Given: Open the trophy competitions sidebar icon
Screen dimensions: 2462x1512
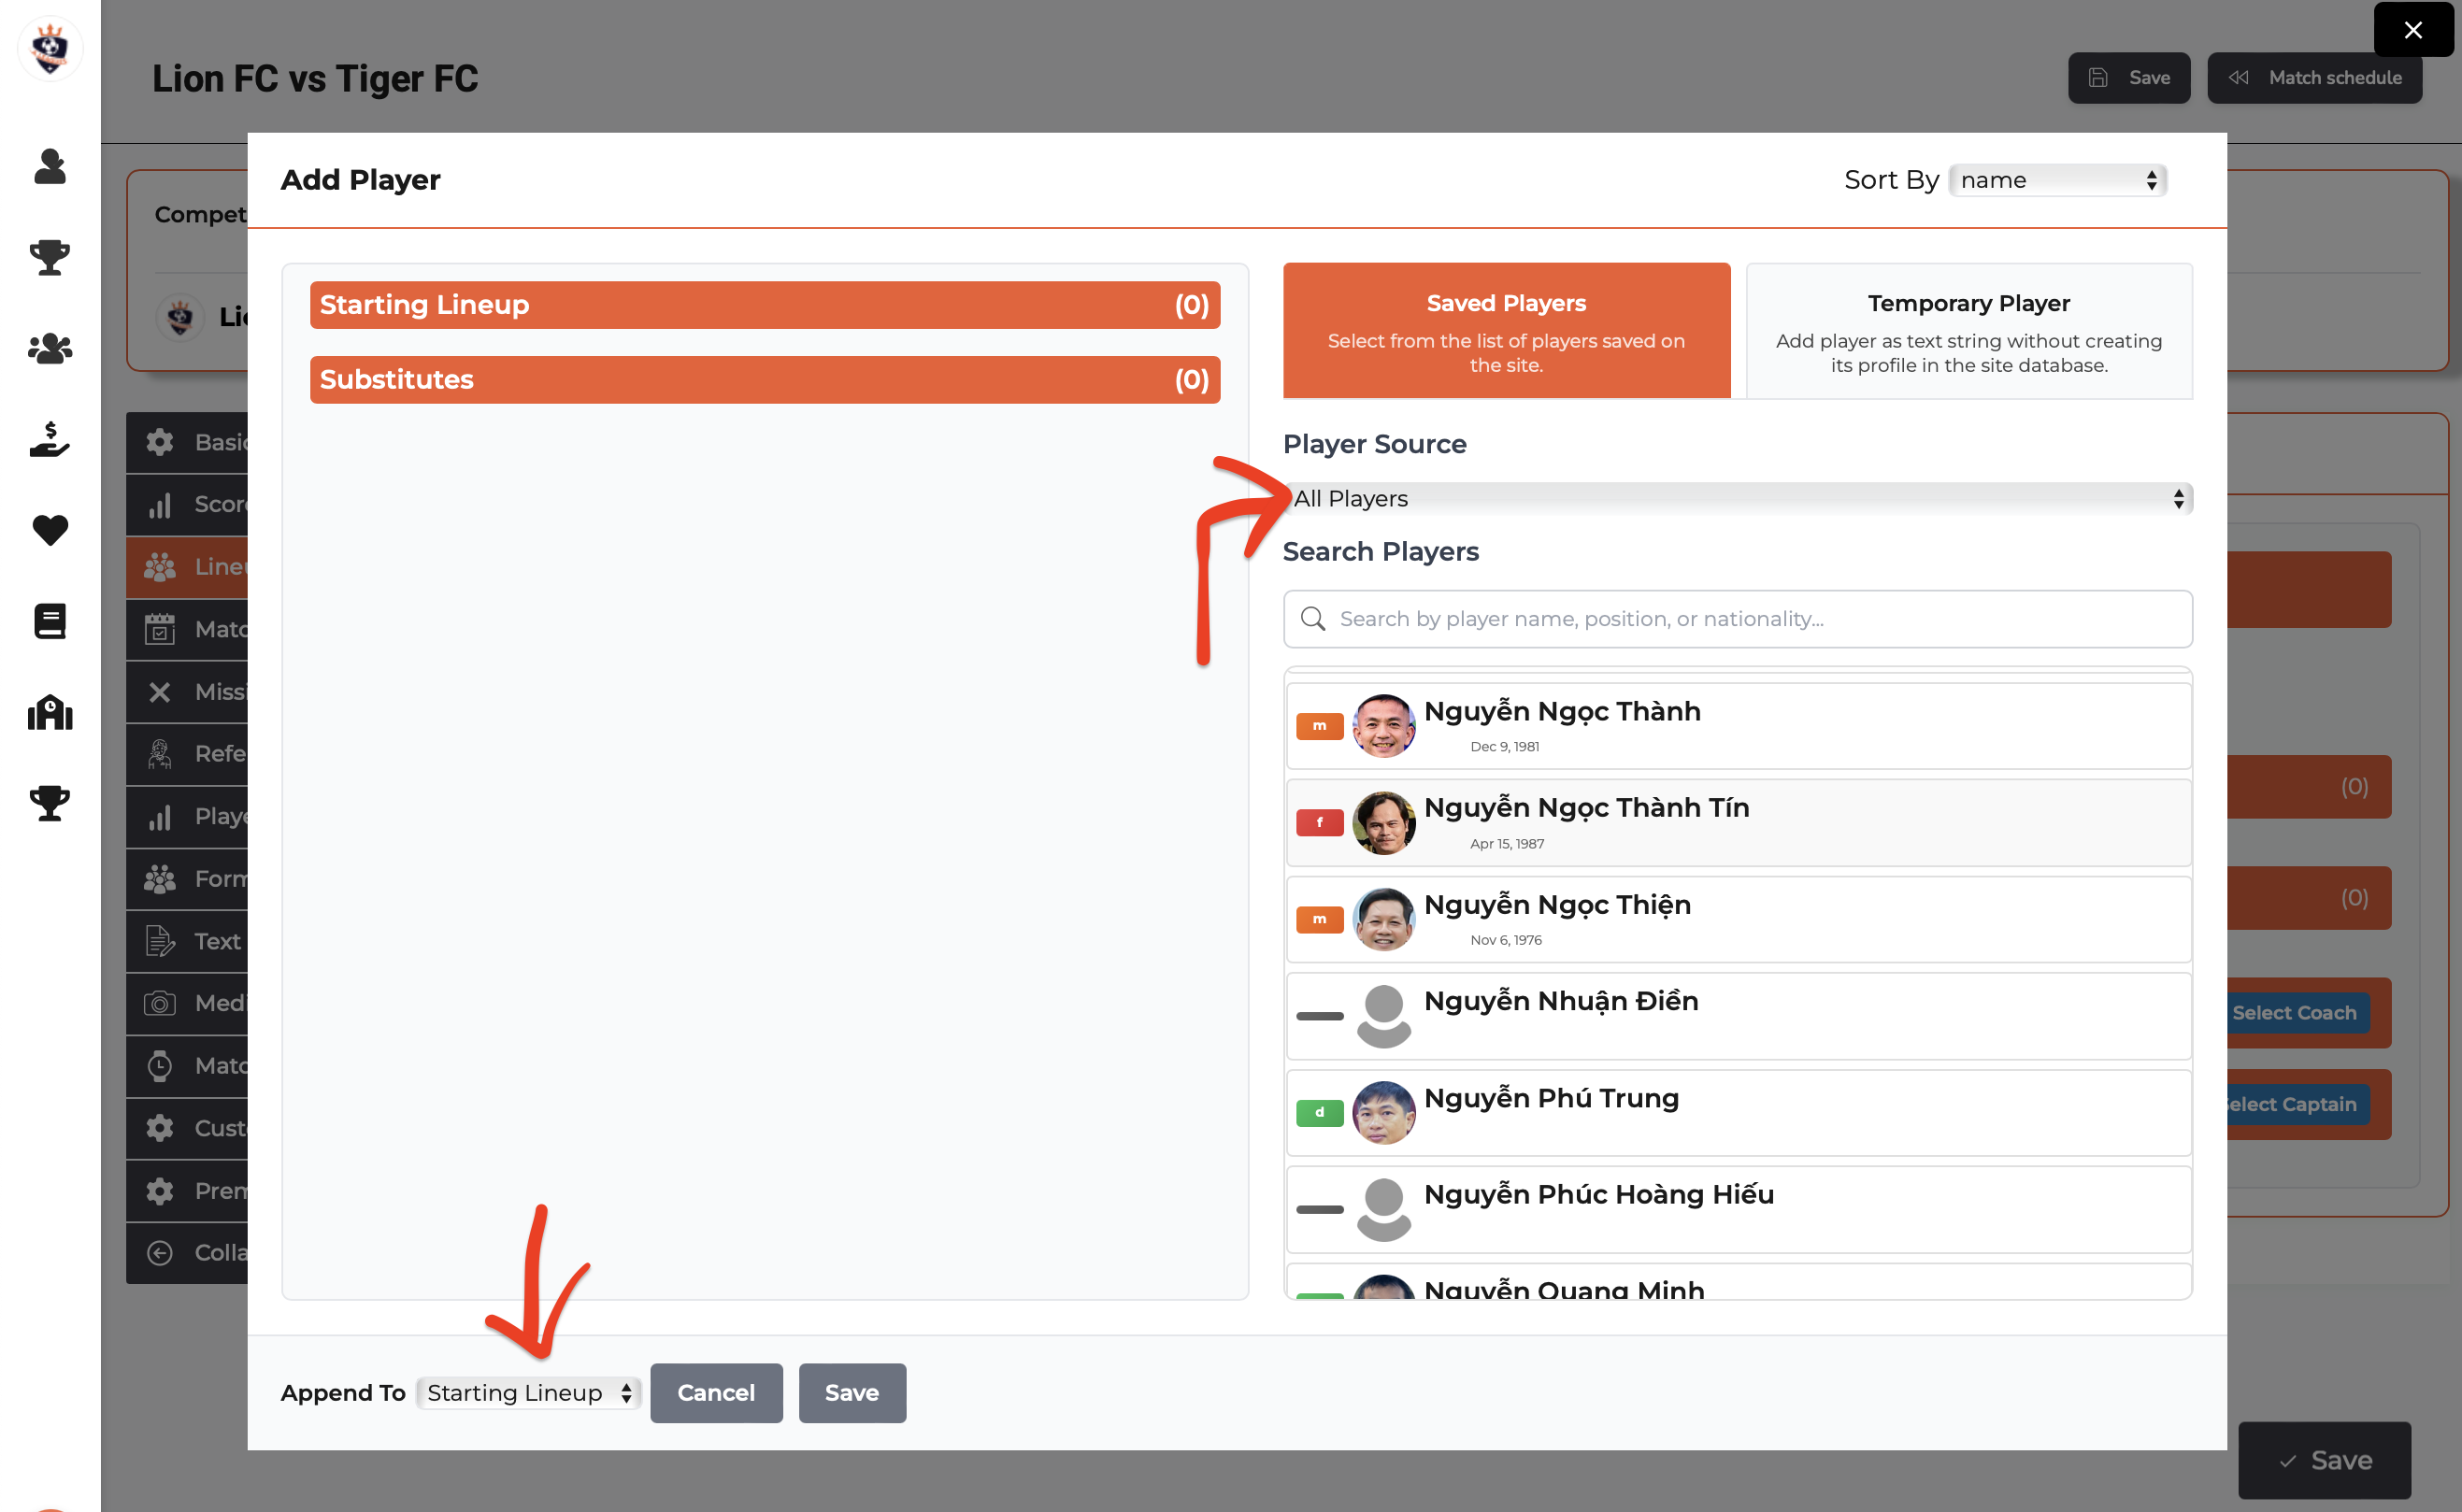Looking at the screenshot, I should click(x=50, y=257).
